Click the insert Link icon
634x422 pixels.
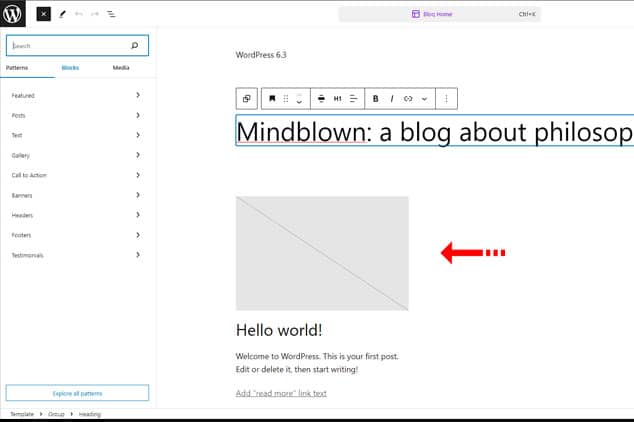pos(408,99)
